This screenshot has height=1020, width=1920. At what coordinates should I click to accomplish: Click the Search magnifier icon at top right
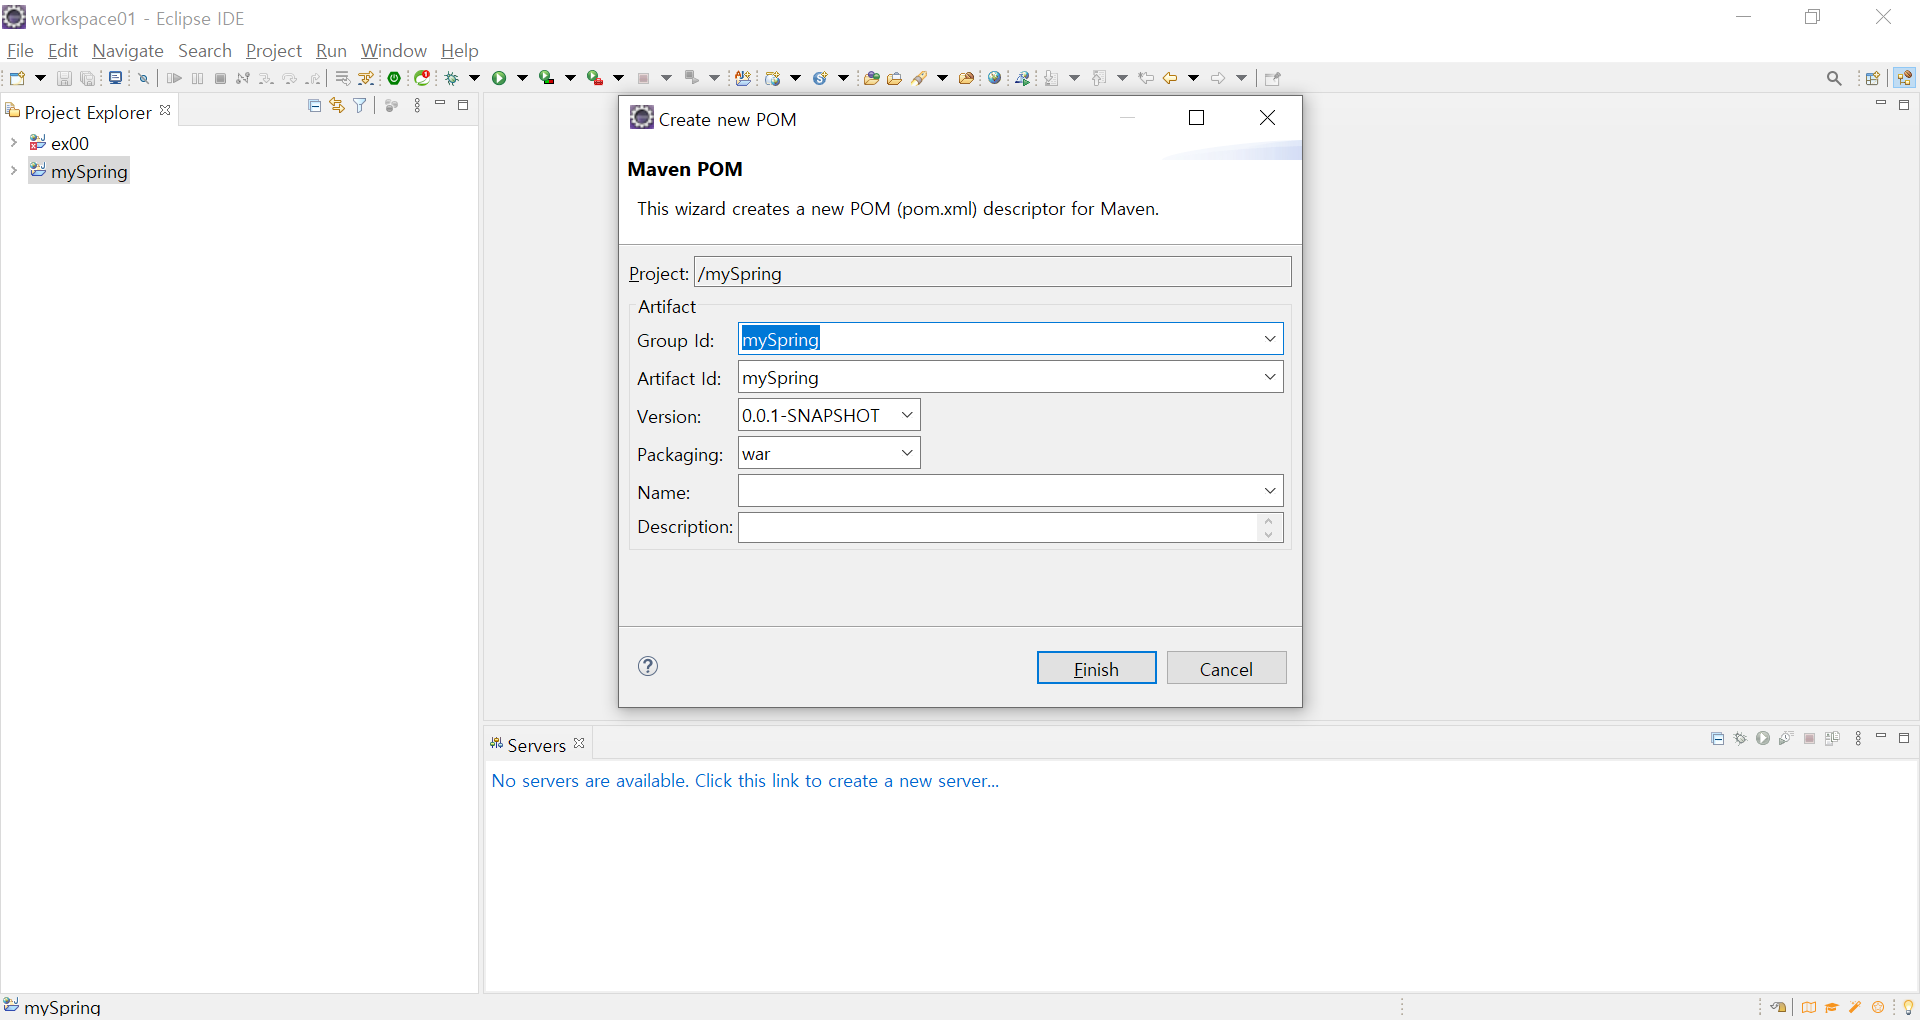1834,78
